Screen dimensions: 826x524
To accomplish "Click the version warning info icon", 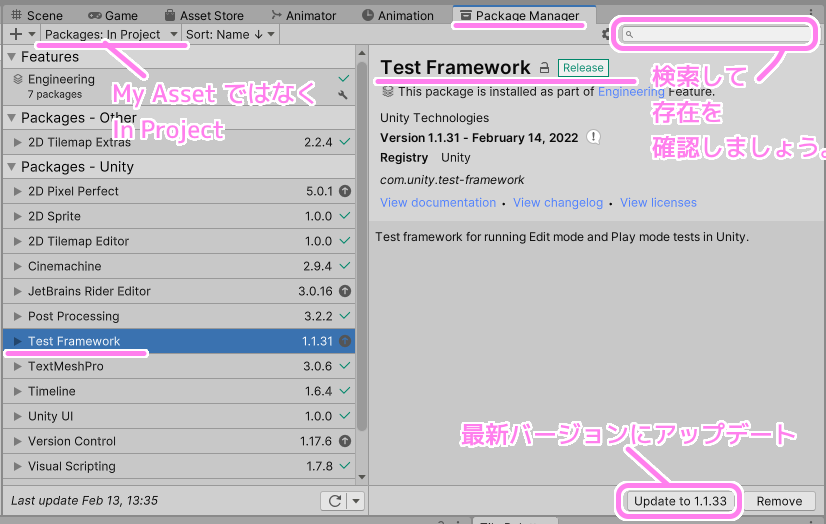I will coord(594,137).
